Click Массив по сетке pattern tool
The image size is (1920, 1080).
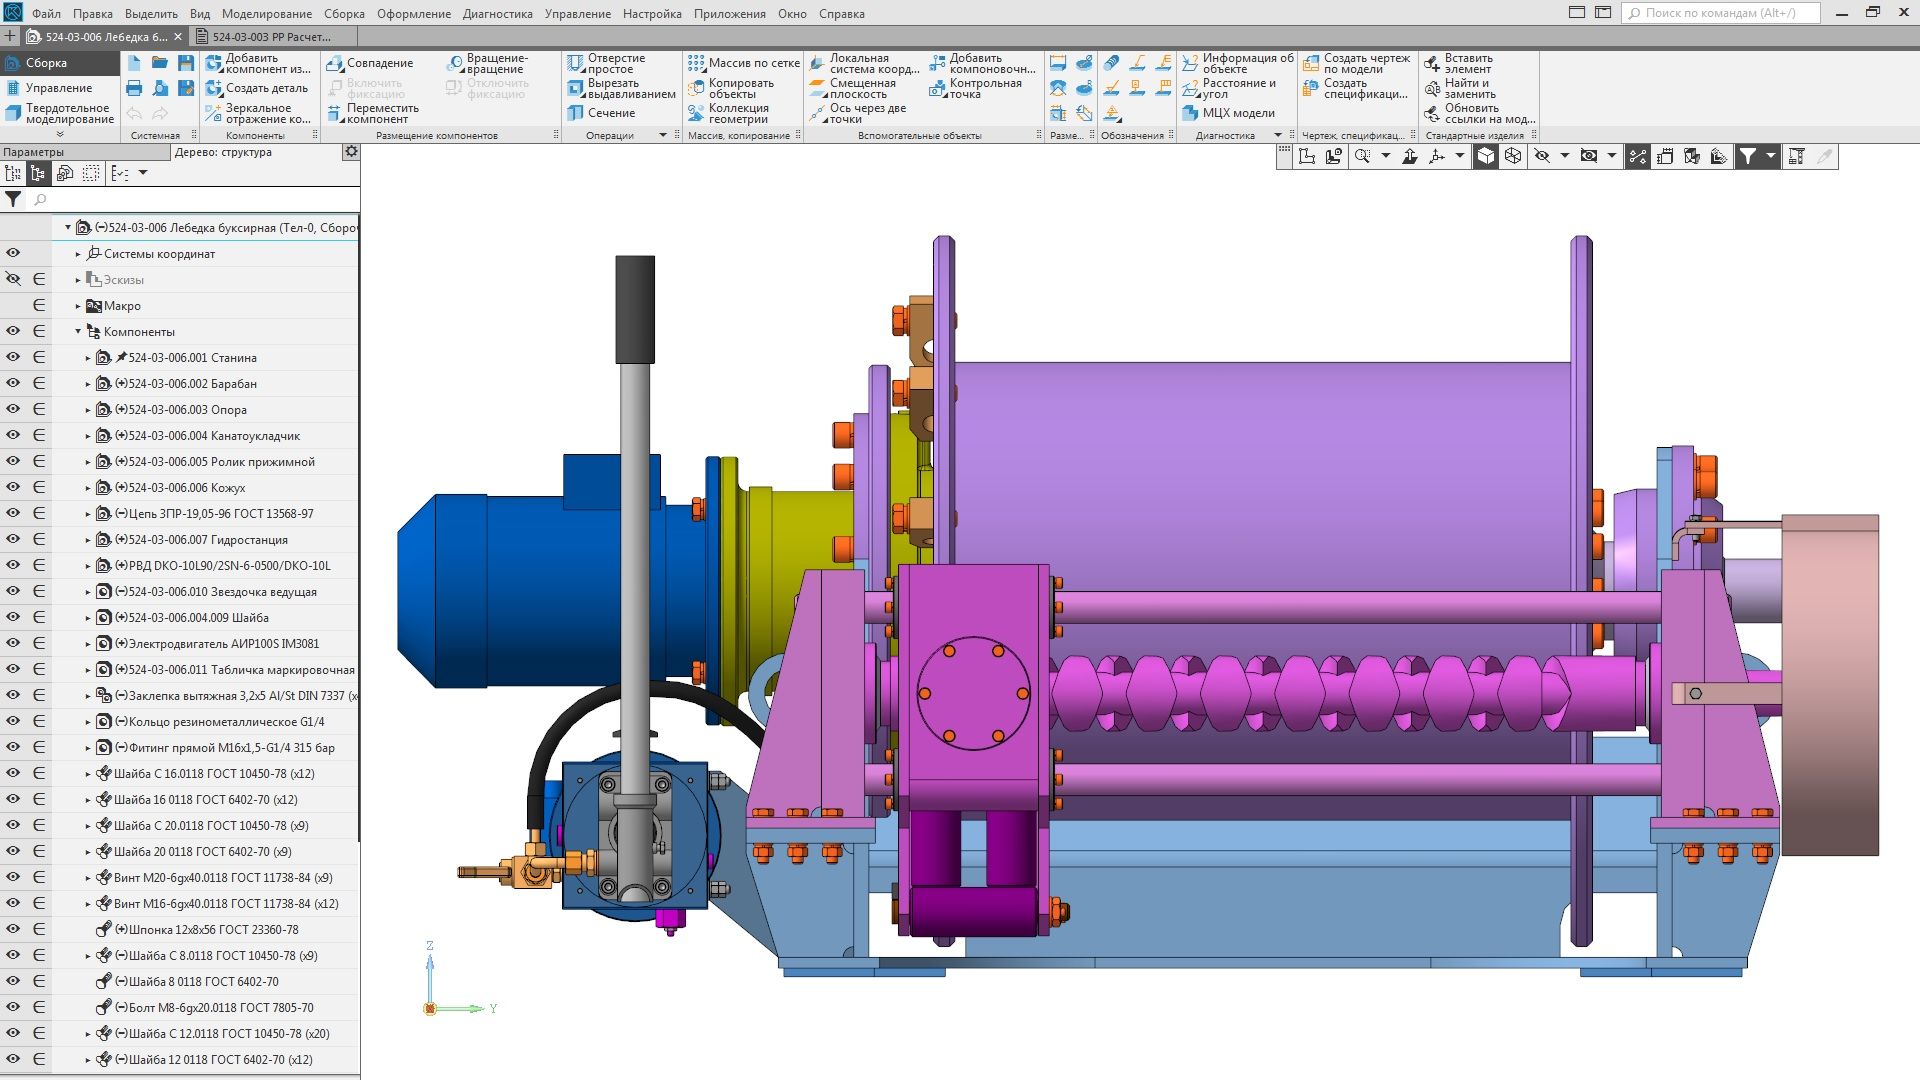point(744,63)
